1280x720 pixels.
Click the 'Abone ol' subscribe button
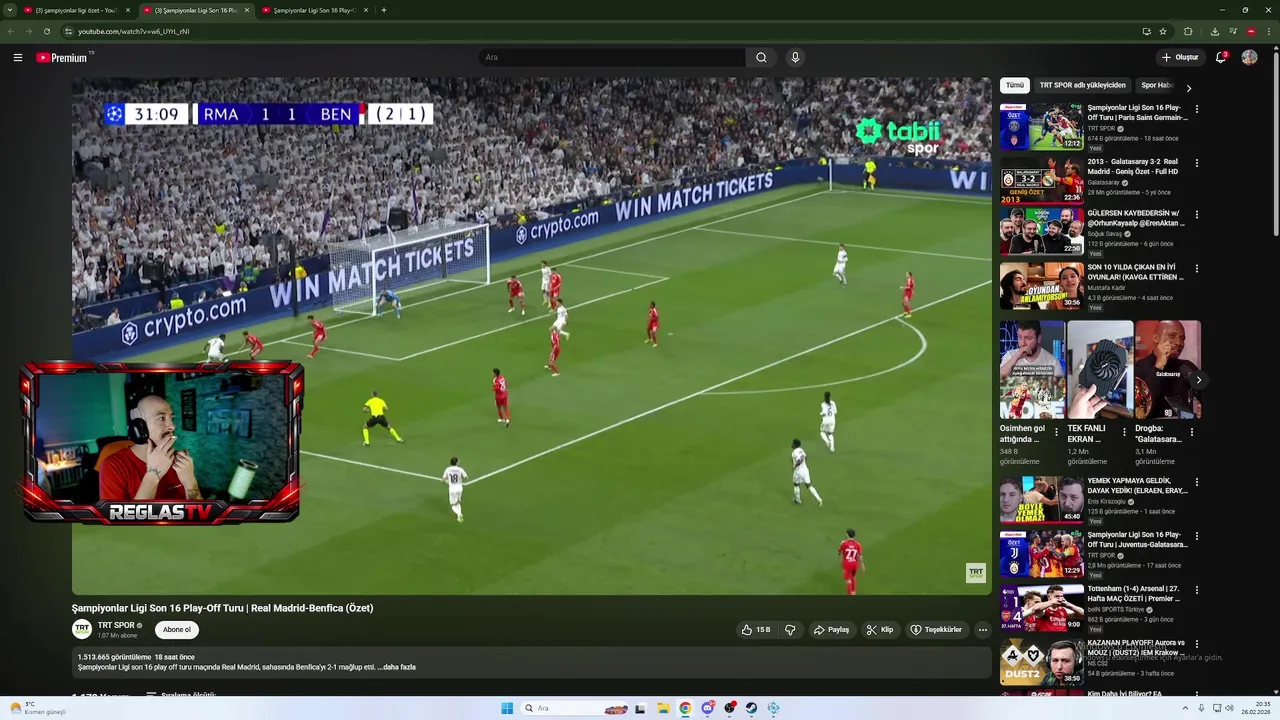pos(177,630)
